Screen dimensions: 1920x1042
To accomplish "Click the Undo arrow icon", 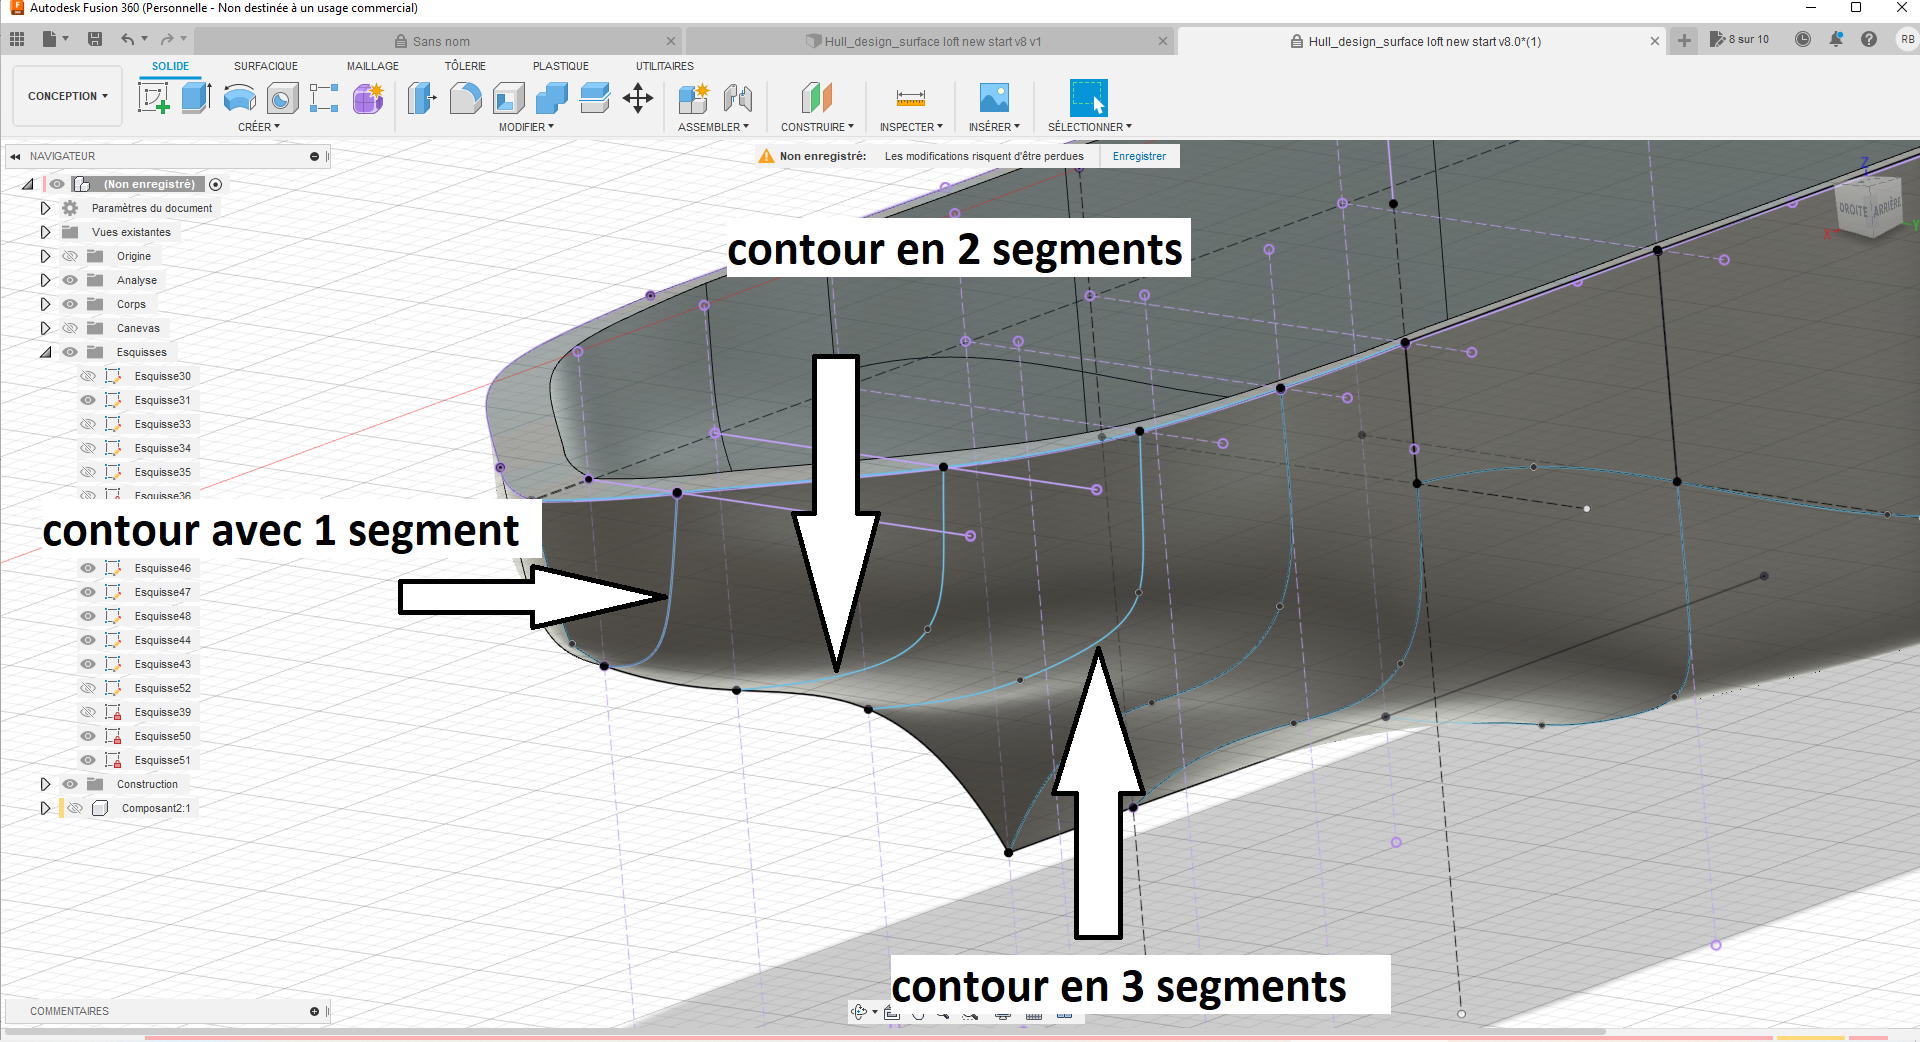I will (127, 39).
